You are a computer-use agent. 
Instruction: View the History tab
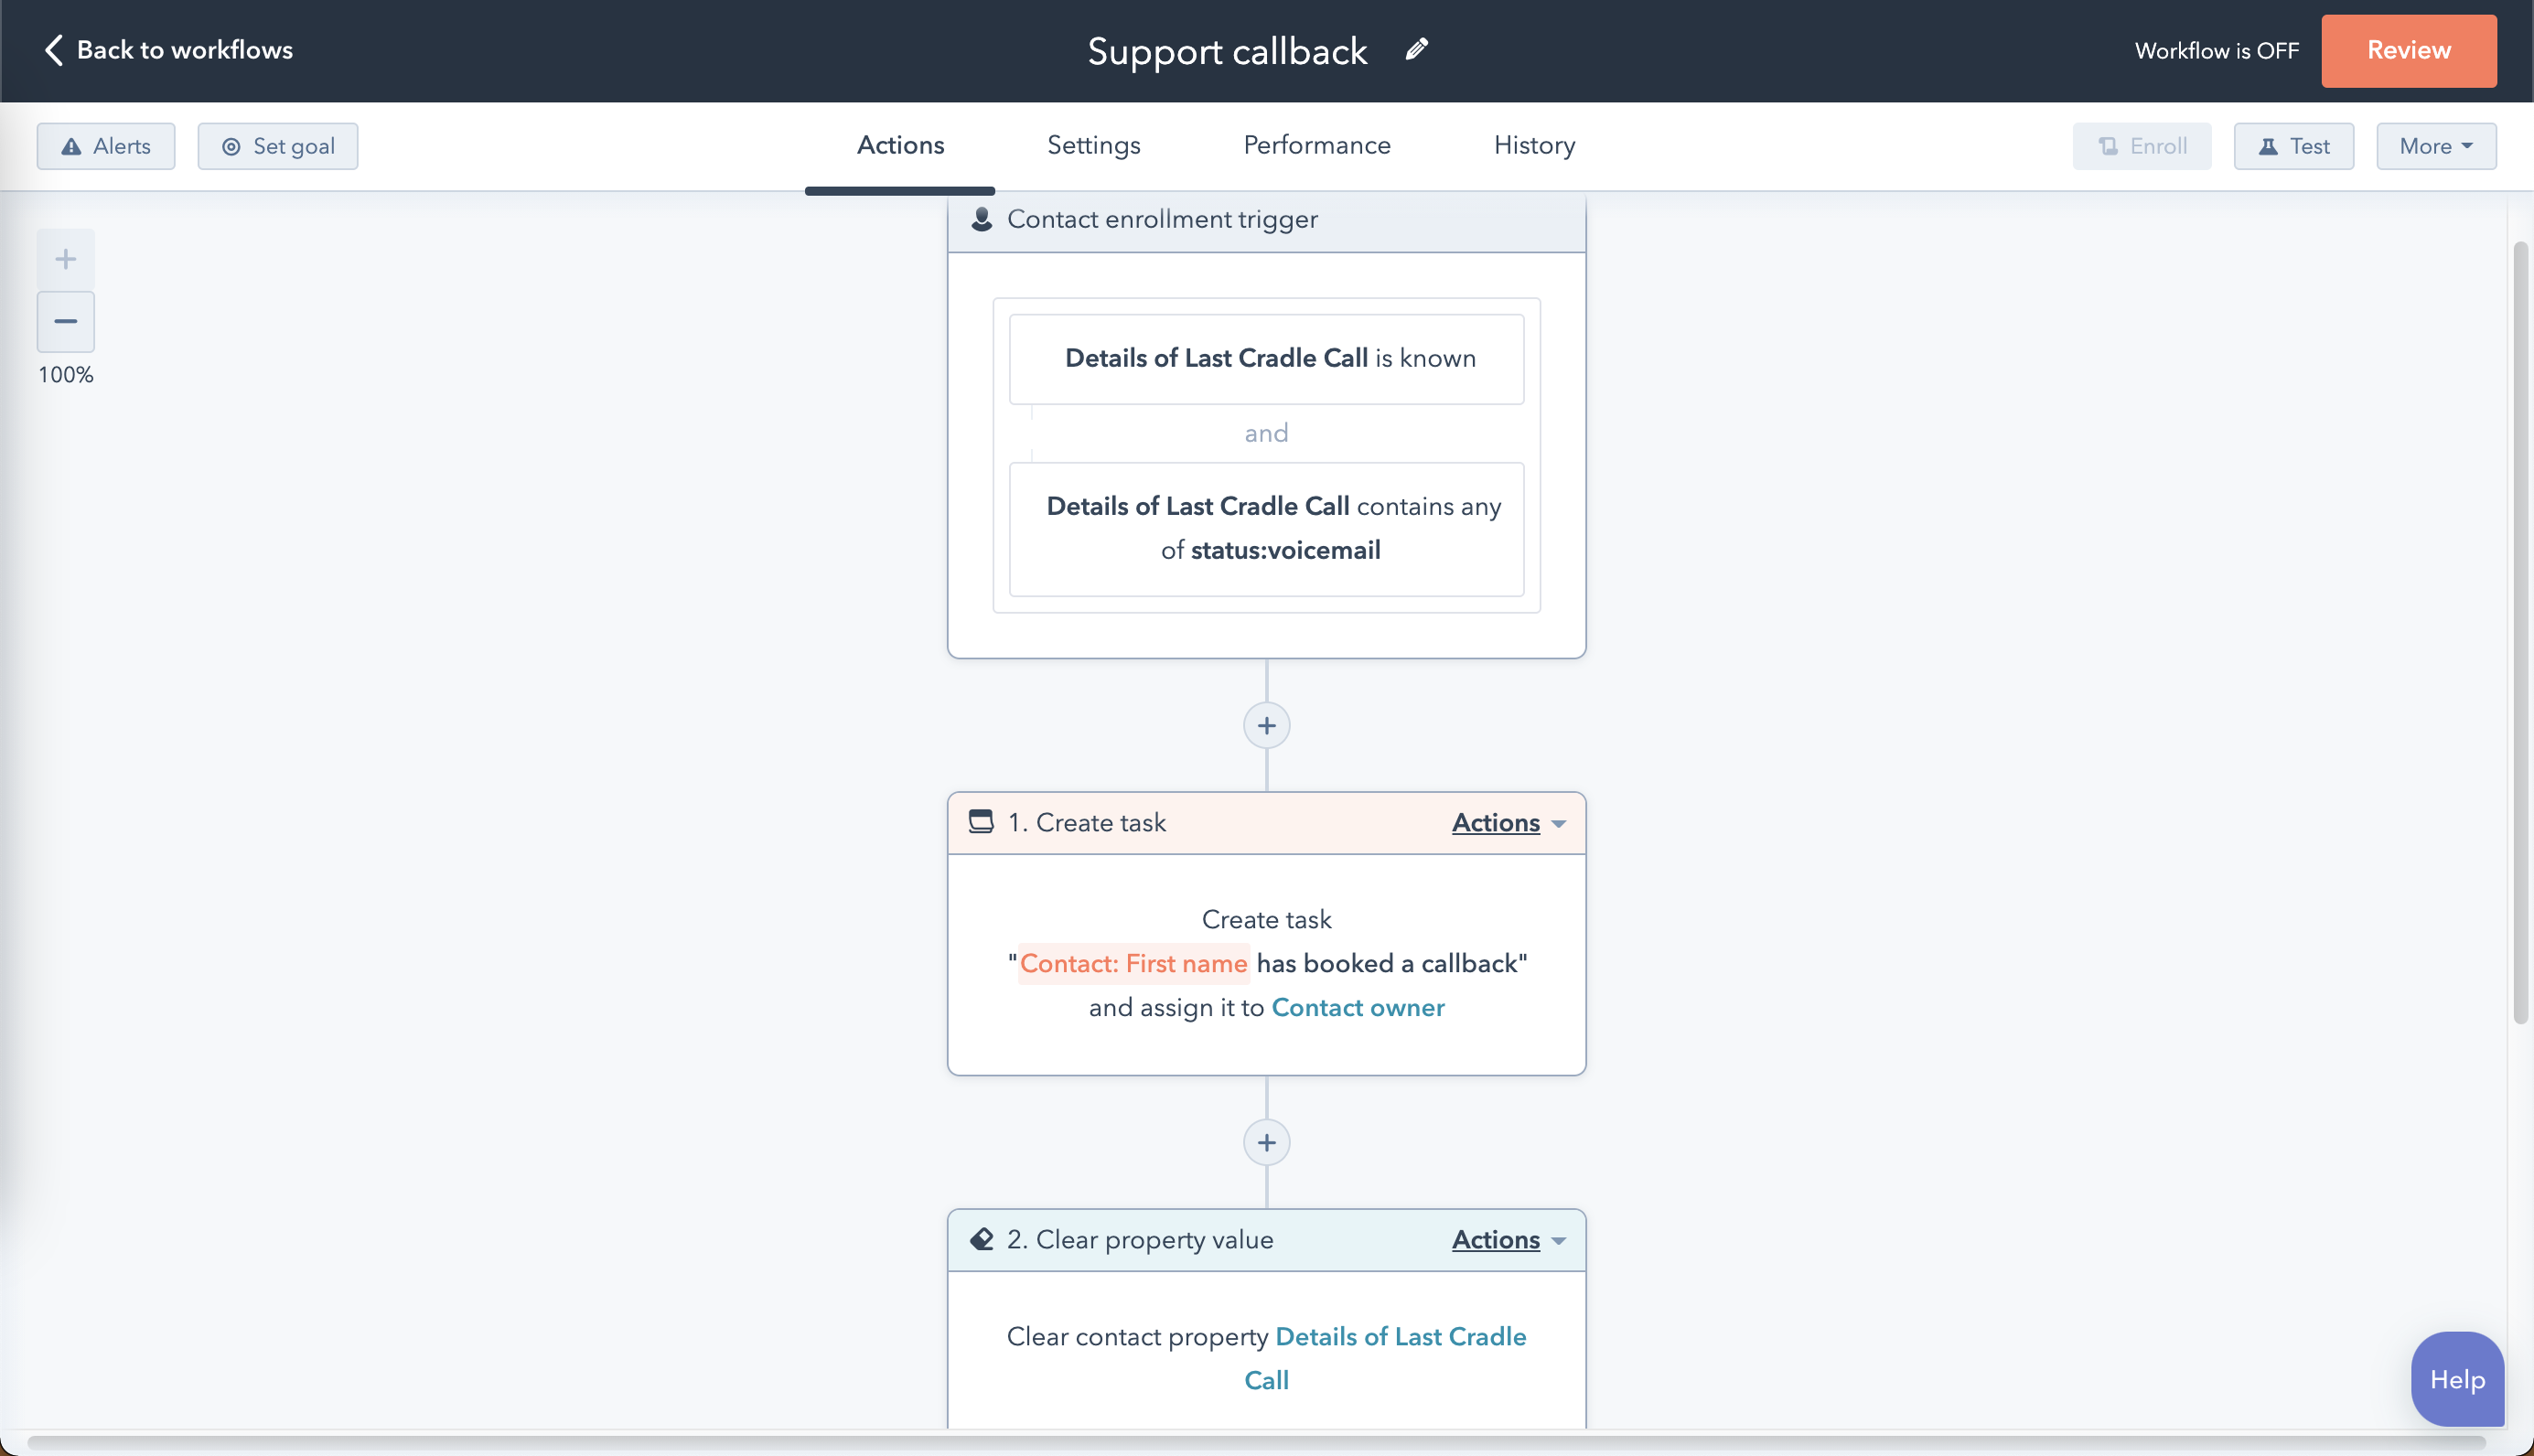[1534, 146]
